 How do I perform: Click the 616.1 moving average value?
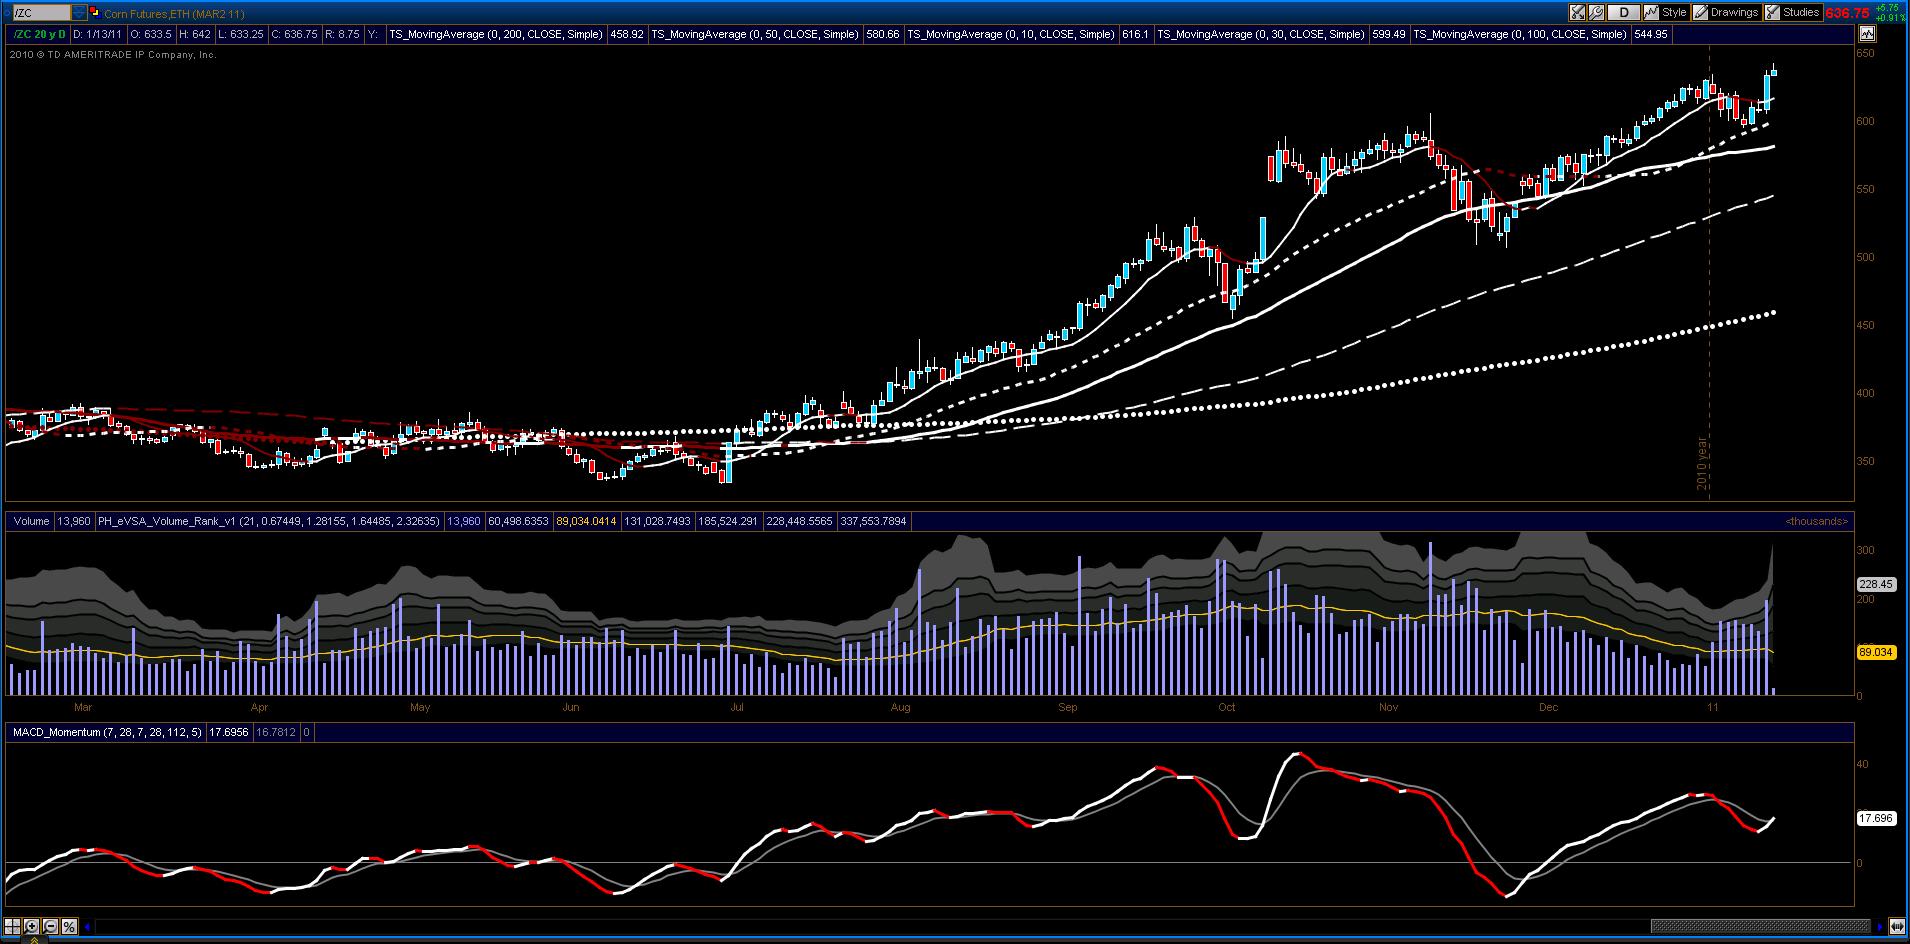[1136, 34]
